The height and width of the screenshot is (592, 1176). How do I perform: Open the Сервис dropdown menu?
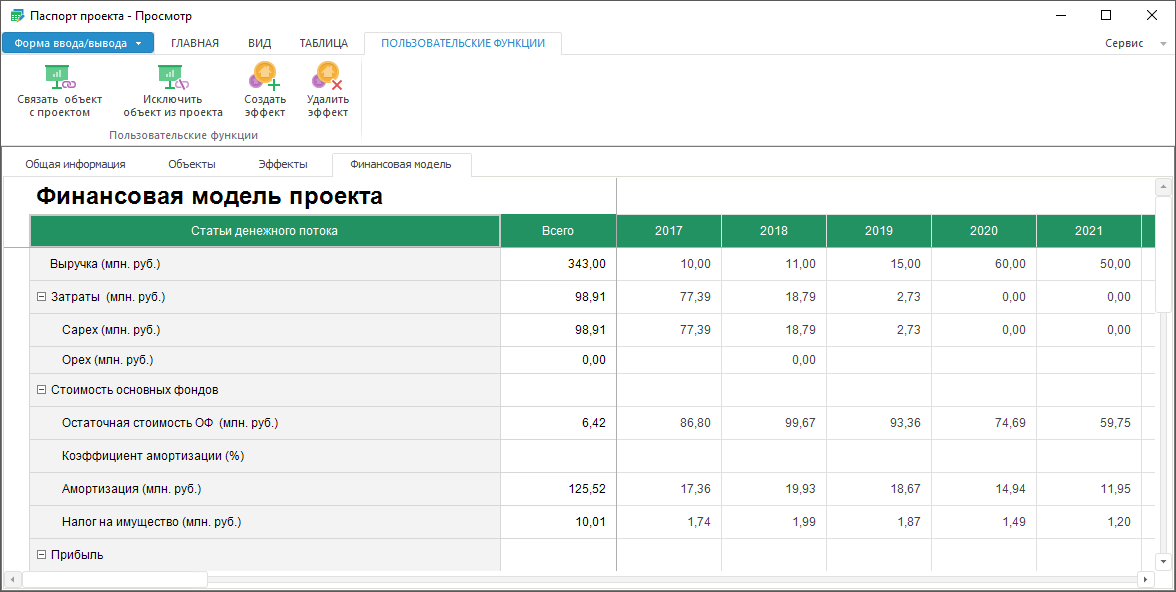[x=1135, y=44]
